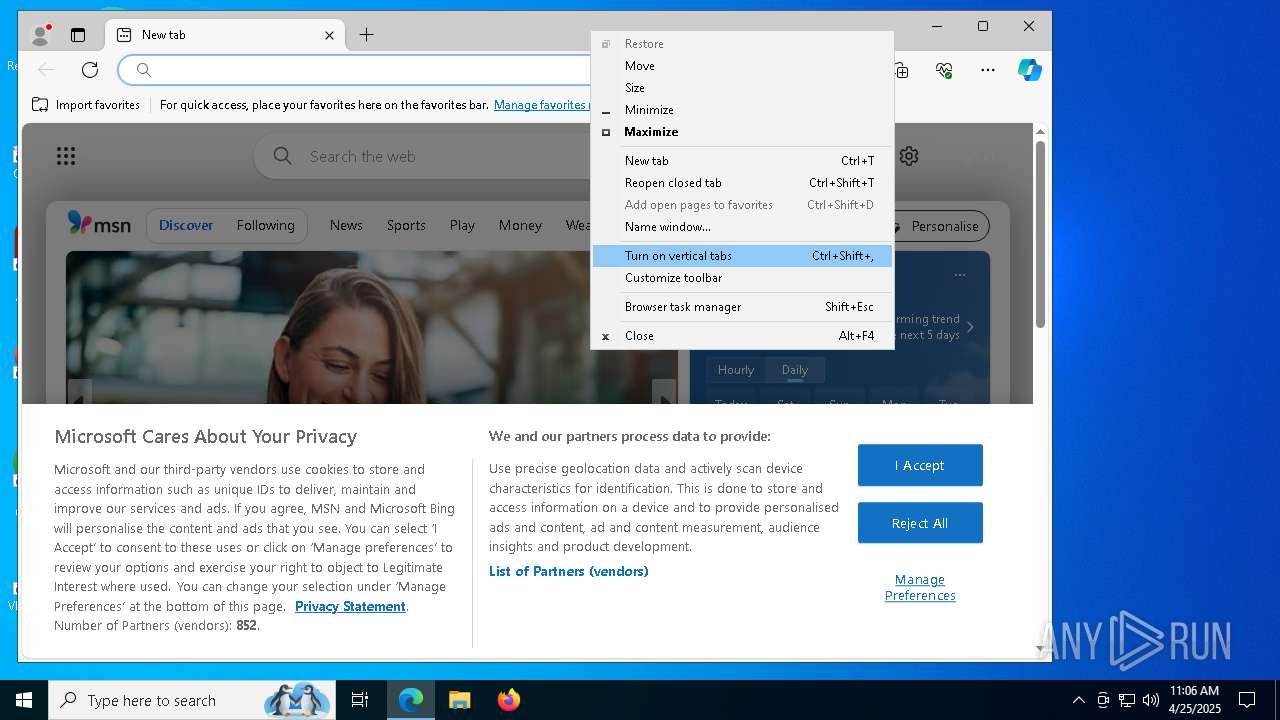
Task: Open the Money tab
Action: point(520,225)
